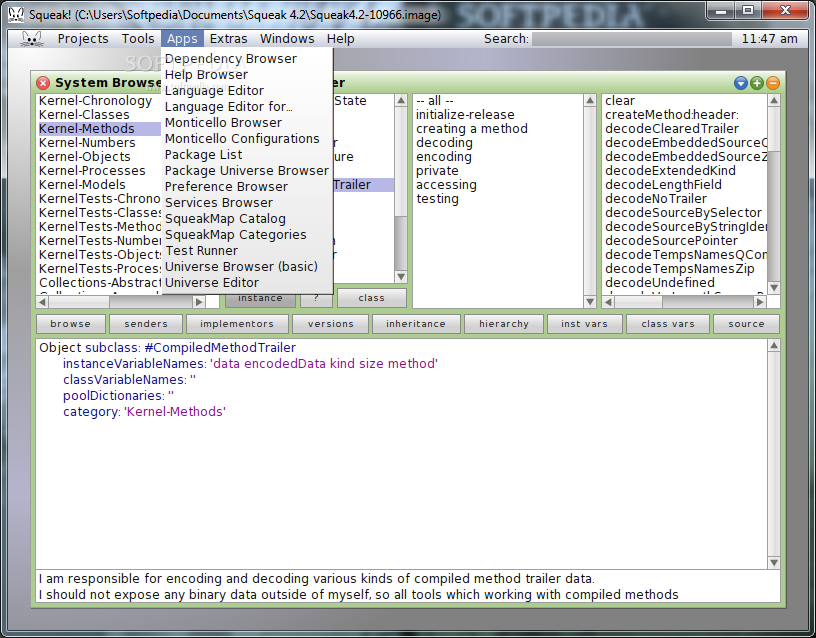This screenshot has width=816, height=638.
Task: Open Monticello Configurations from the menu
Action: coord(247,139)
